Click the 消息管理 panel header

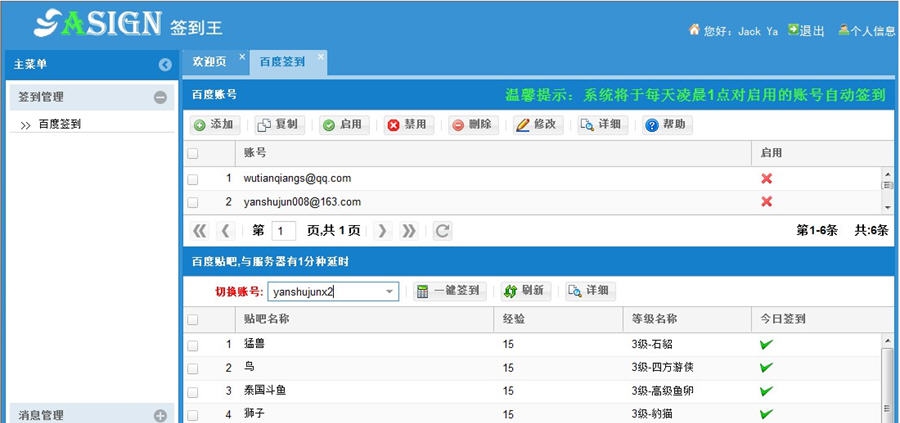(x=92, y=415)
